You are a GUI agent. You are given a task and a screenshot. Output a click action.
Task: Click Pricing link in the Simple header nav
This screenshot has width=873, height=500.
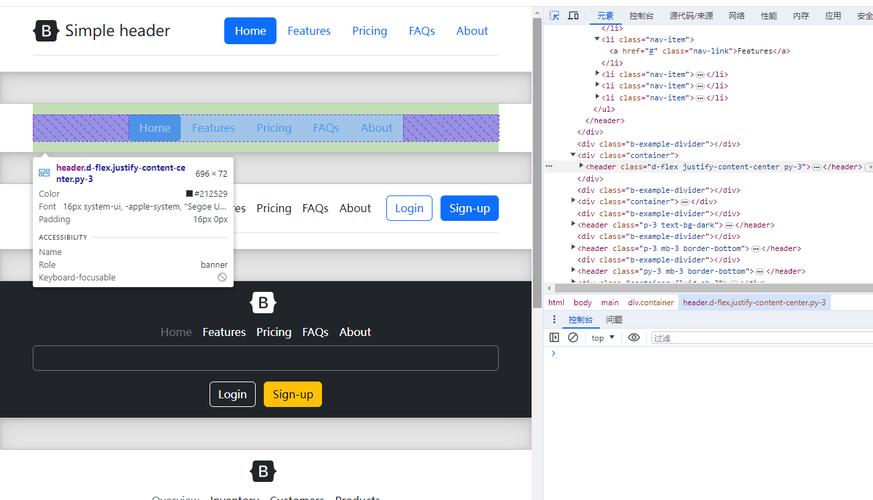tap(369, 31)
